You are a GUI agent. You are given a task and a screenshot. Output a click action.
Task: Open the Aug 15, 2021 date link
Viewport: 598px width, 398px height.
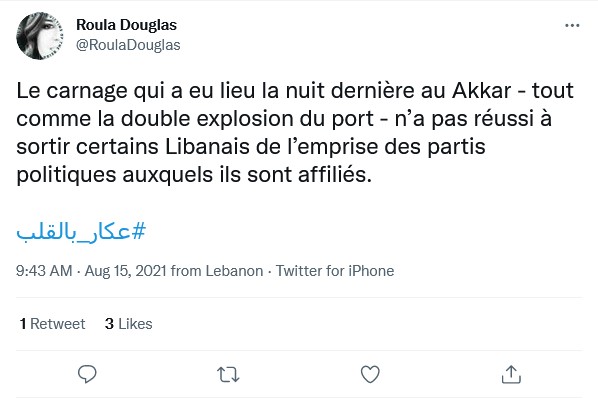125,271
